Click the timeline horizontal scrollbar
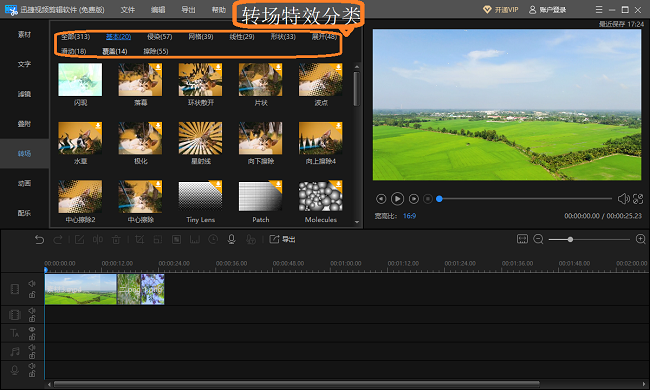This screenshot has width=650, height=390. point(297,384)
